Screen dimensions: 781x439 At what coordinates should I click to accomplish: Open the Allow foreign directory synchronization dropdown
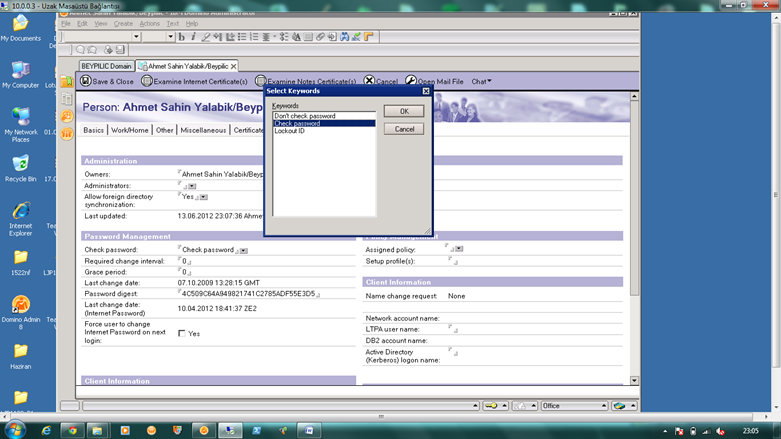click(204, 197)
